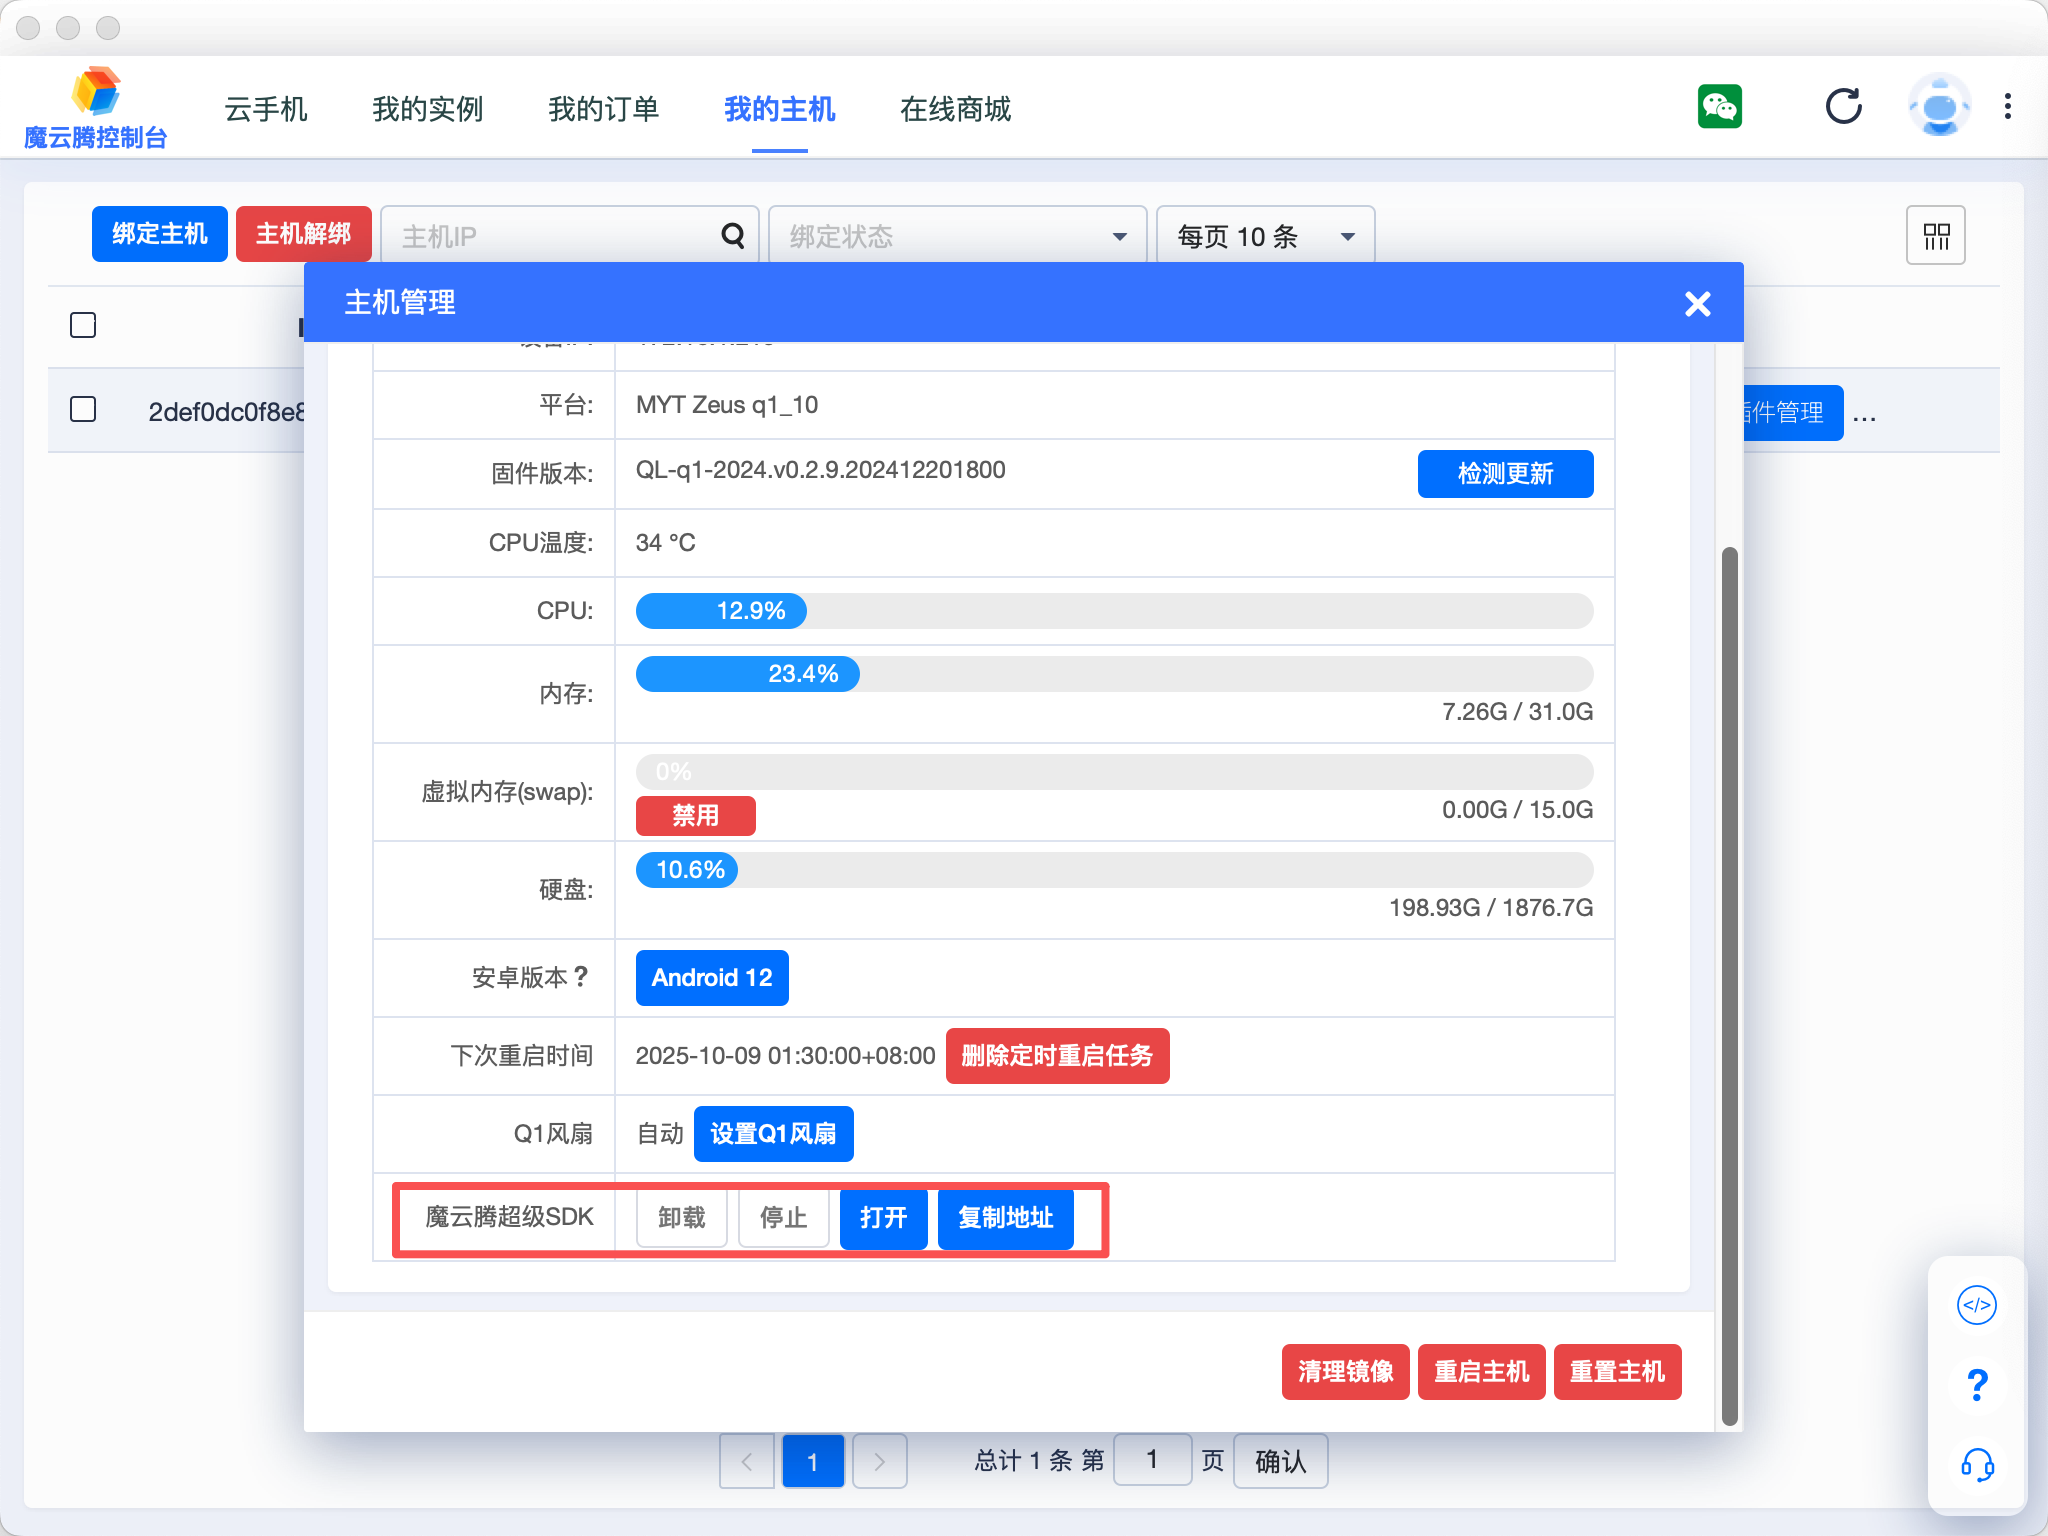Open the code API floating icon
This screenshot has width=2048, height=1536.
click(1976, 1305)
